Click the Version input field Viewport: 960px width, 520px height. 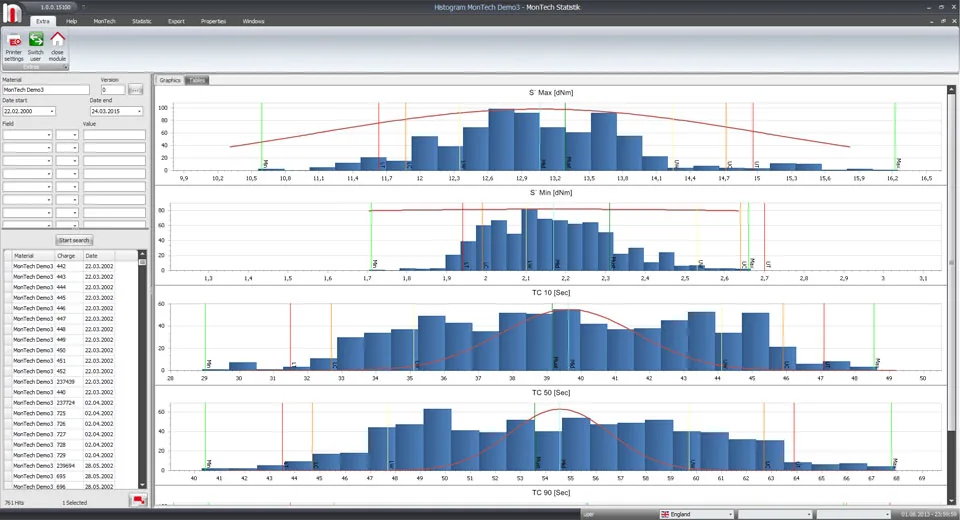pos(113,90)
